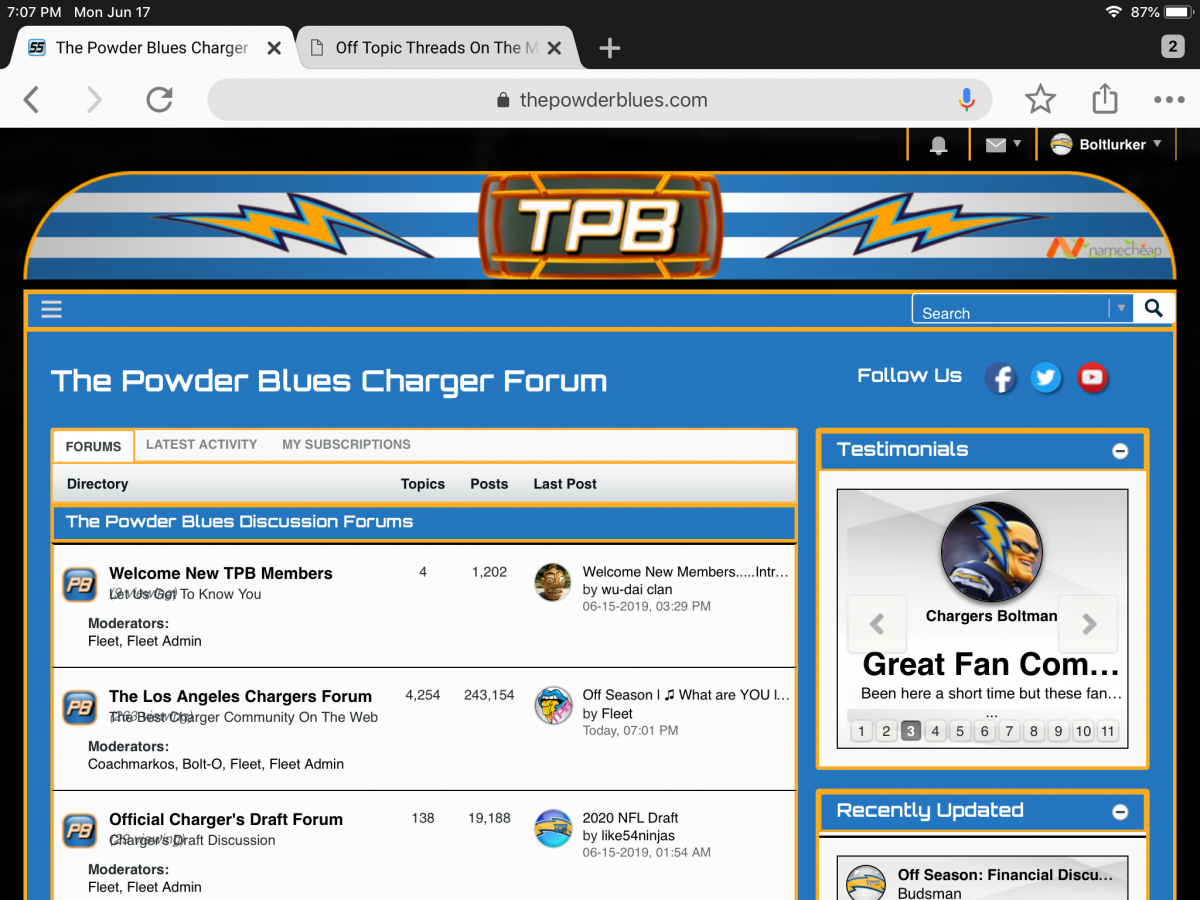Click into the Search field
Image resolution: width=1200 pixels, height=900 pixels.
[1010, 310]
